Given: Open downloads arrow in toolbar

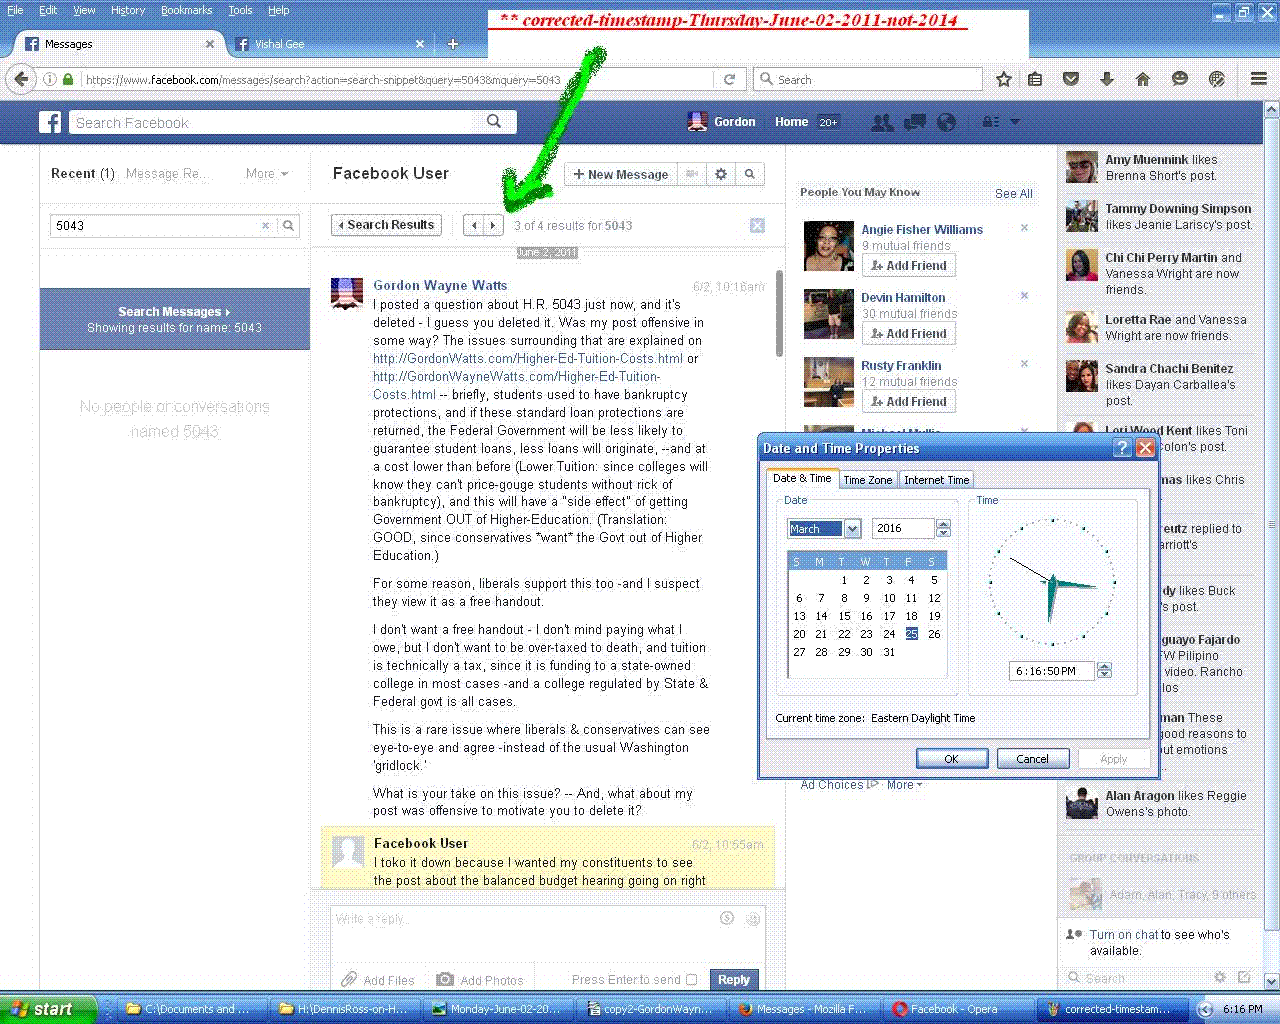Looking at the screenshot, I should click(1107, 79).
